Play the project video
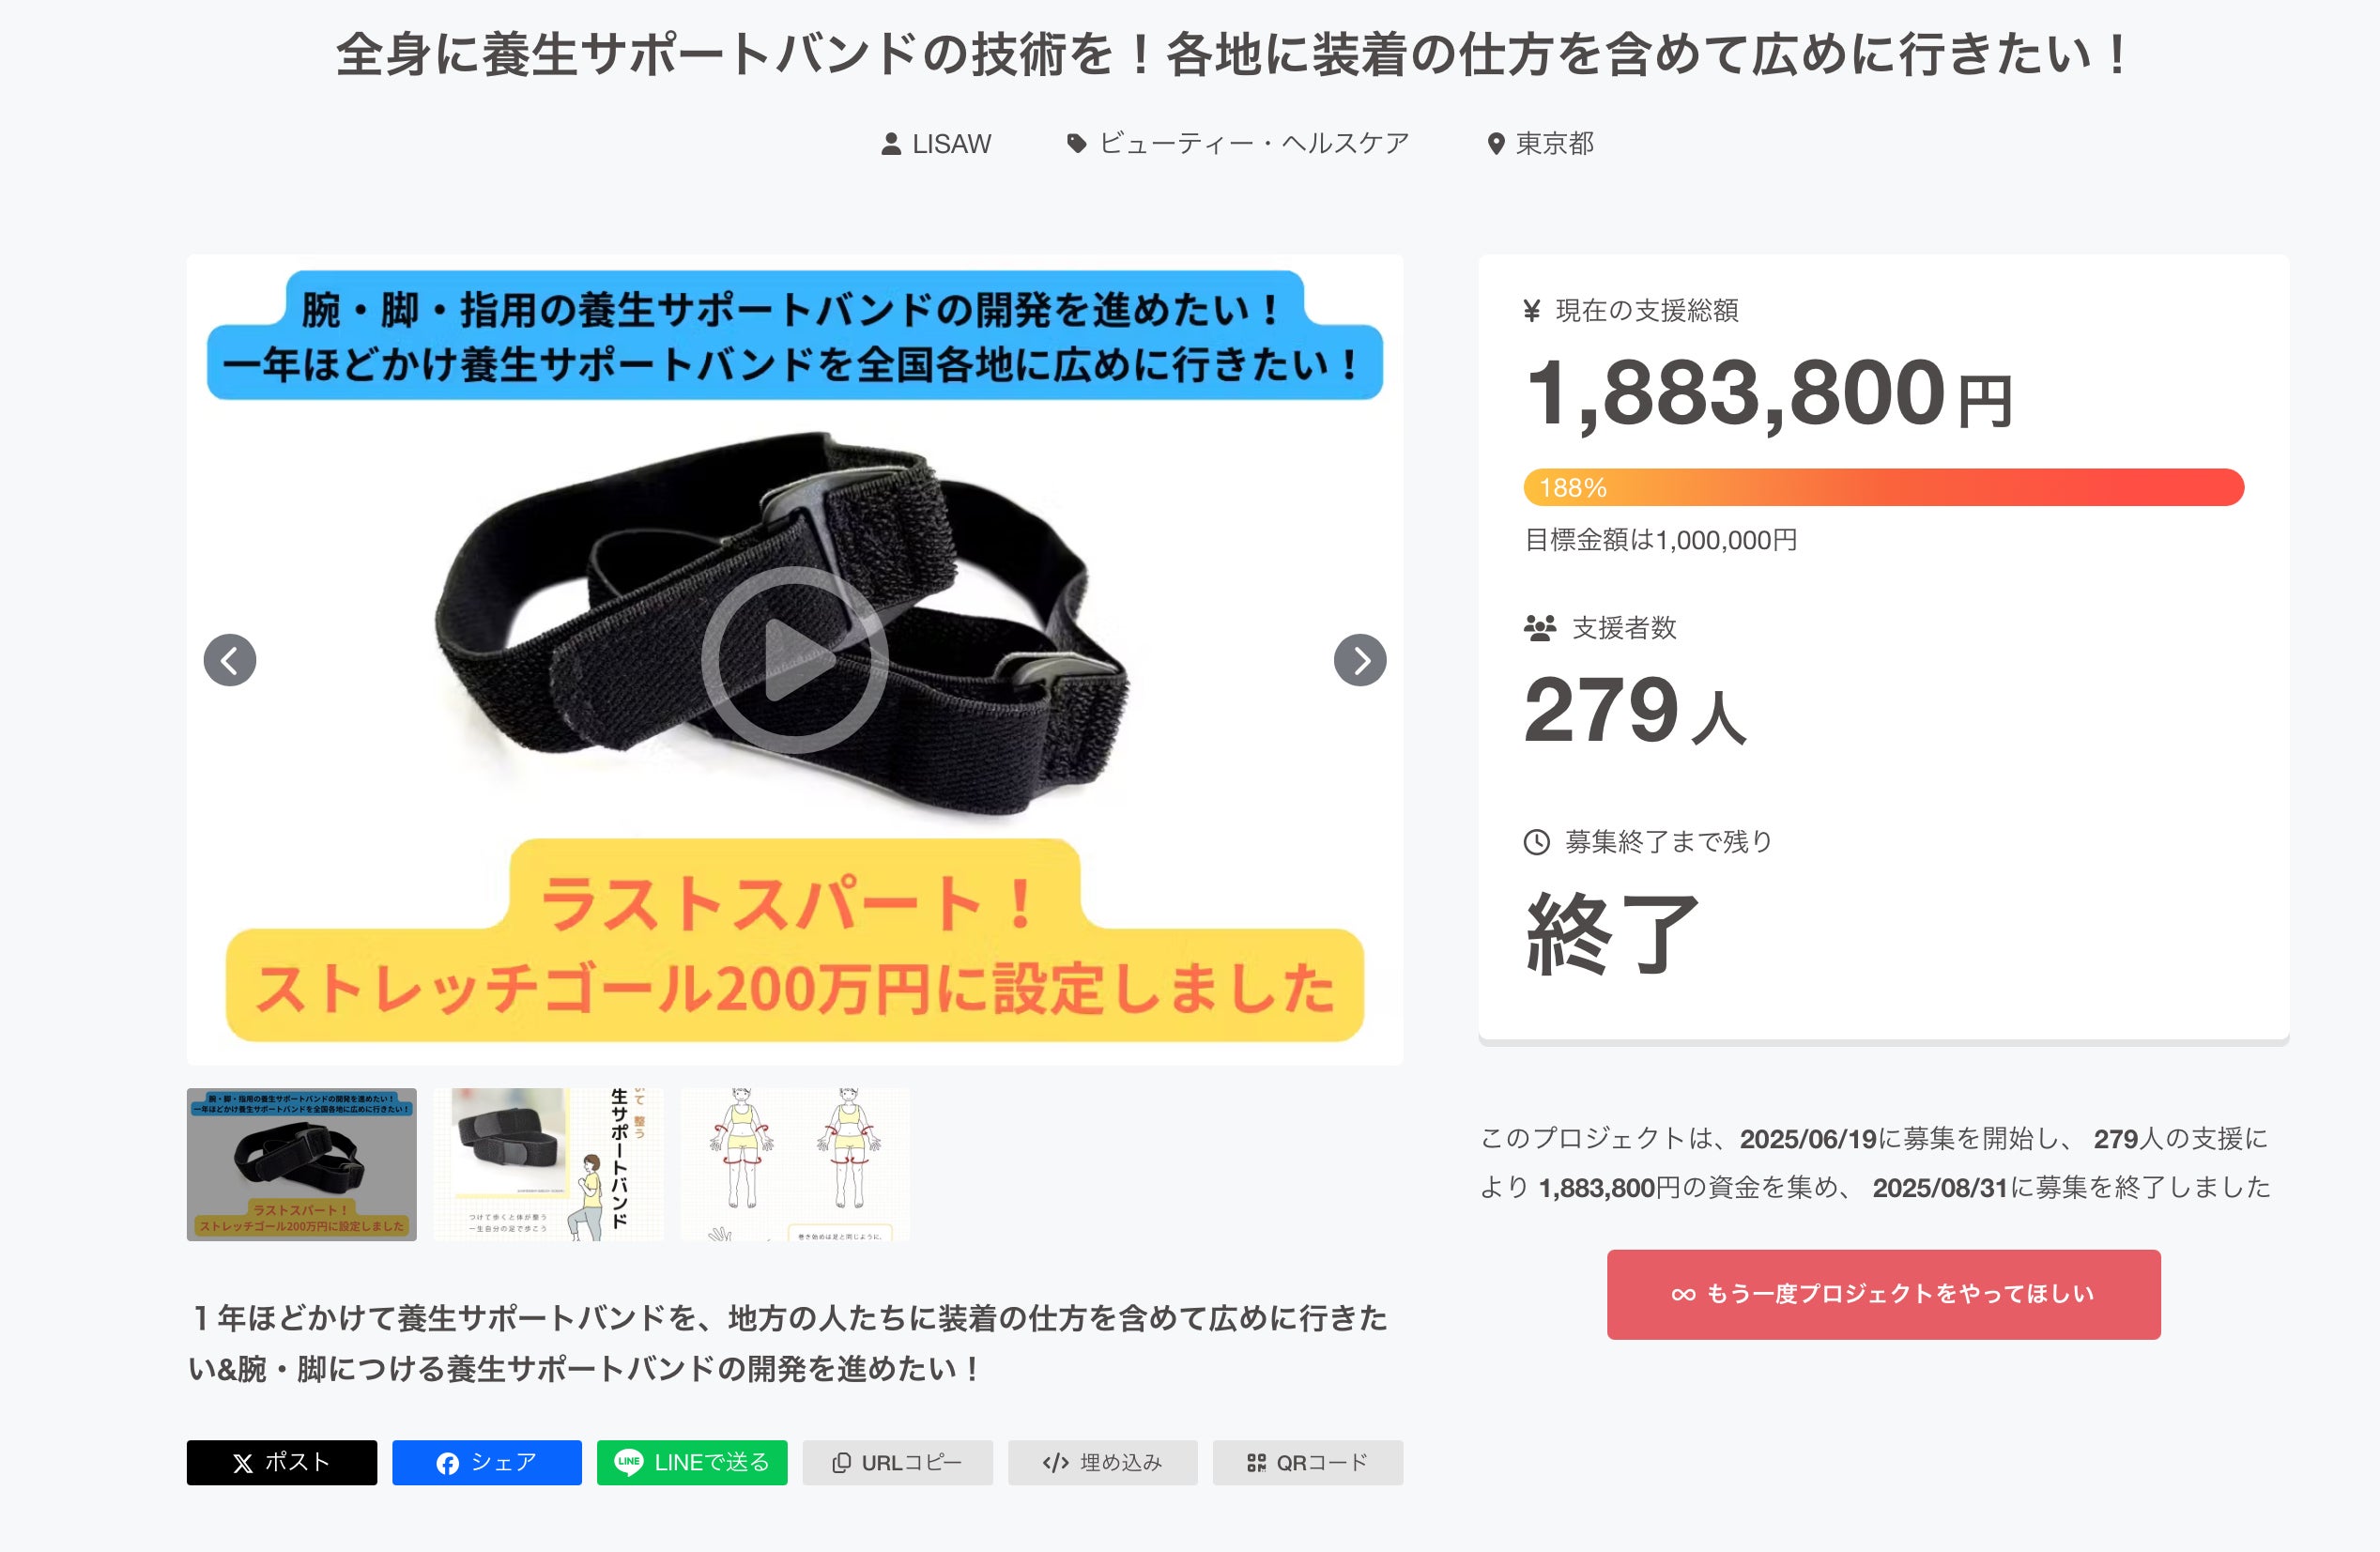Screen dimensions: 2380x1552 [x=795, y=660]
